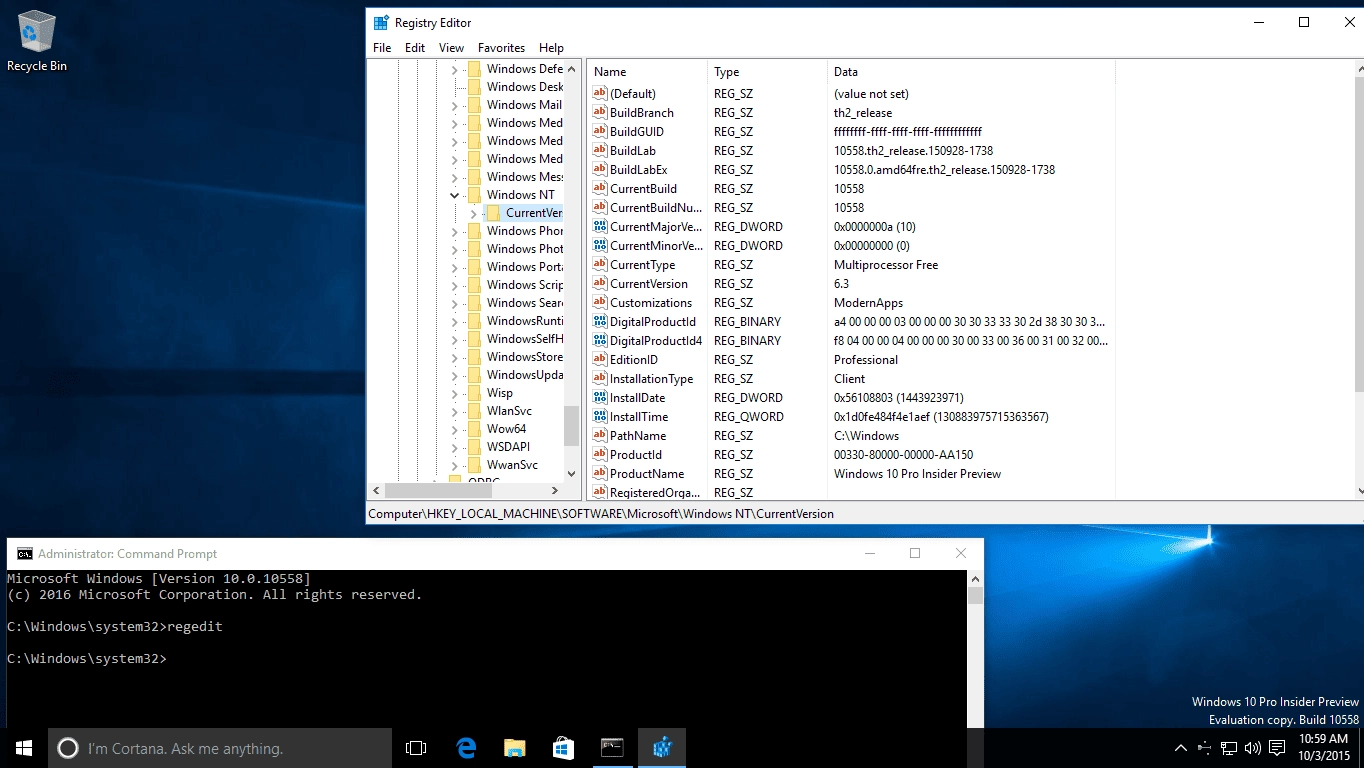Click the 'Multiprocessor Free' data cell

tap(886, 265)
